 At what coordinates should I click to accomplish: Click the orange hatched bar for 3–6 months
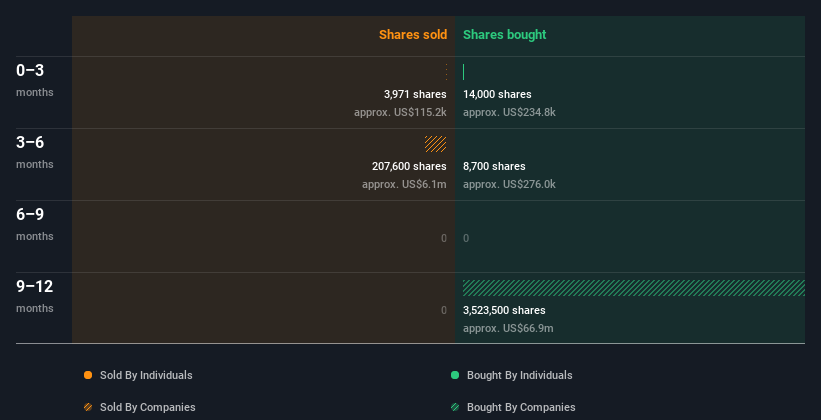click(436, 144)
